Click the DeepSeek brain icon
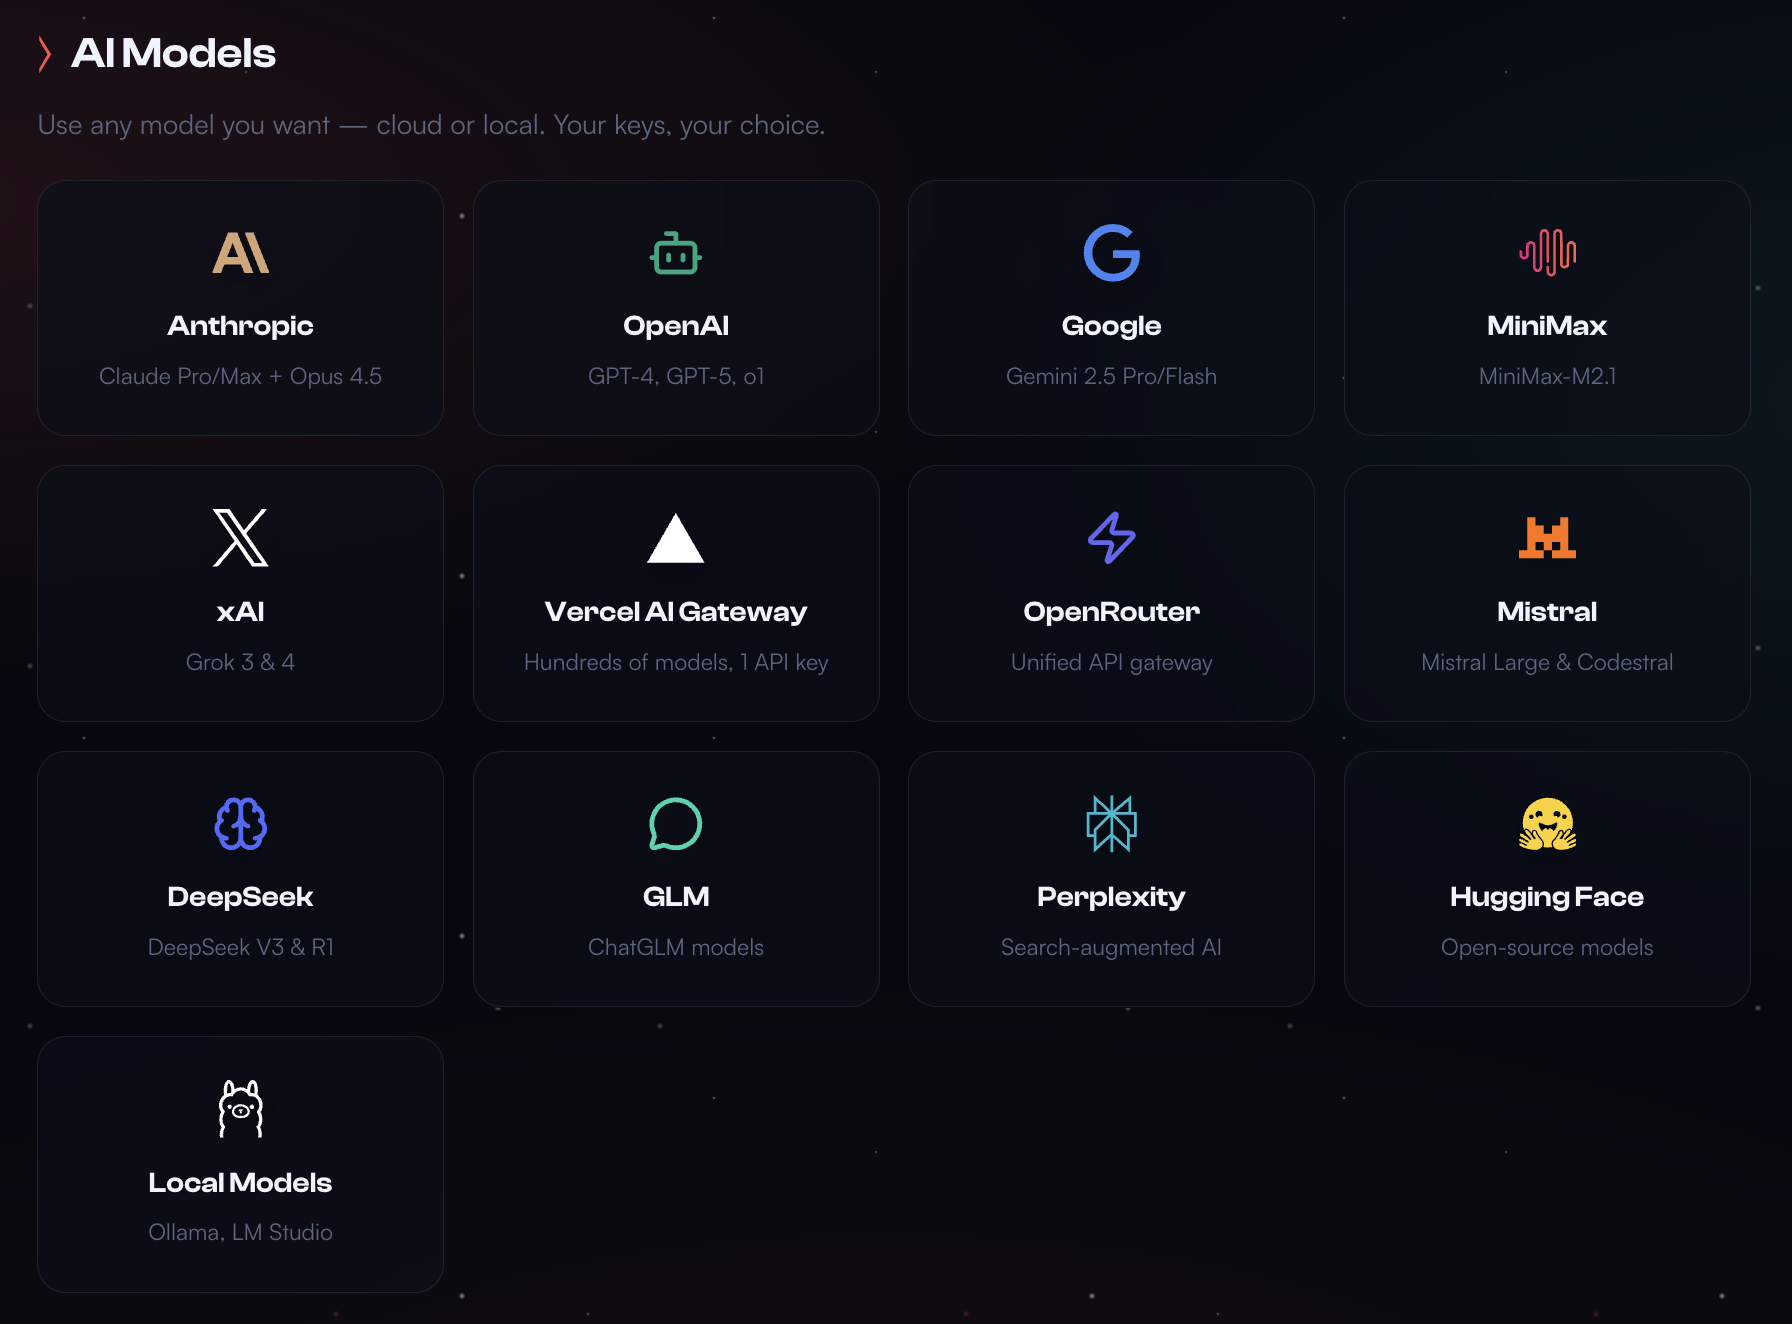Viewport: 1792px width, 1324px height. pos(240,824)
